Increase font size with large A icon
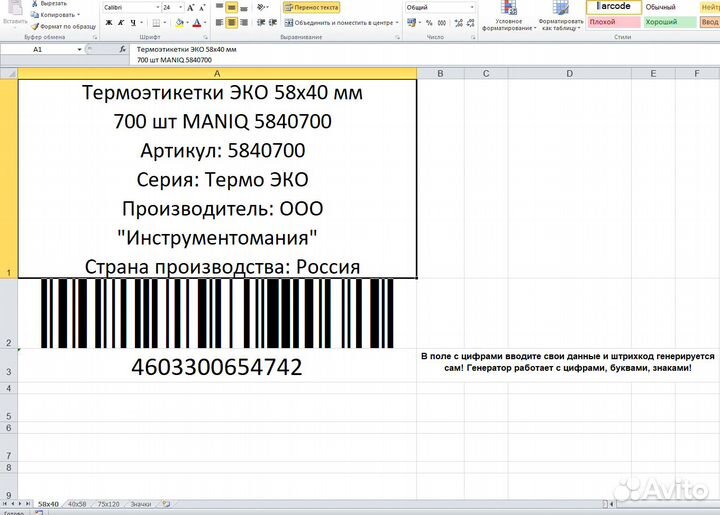This screenshot has height=515, width=720. [191, 8]
